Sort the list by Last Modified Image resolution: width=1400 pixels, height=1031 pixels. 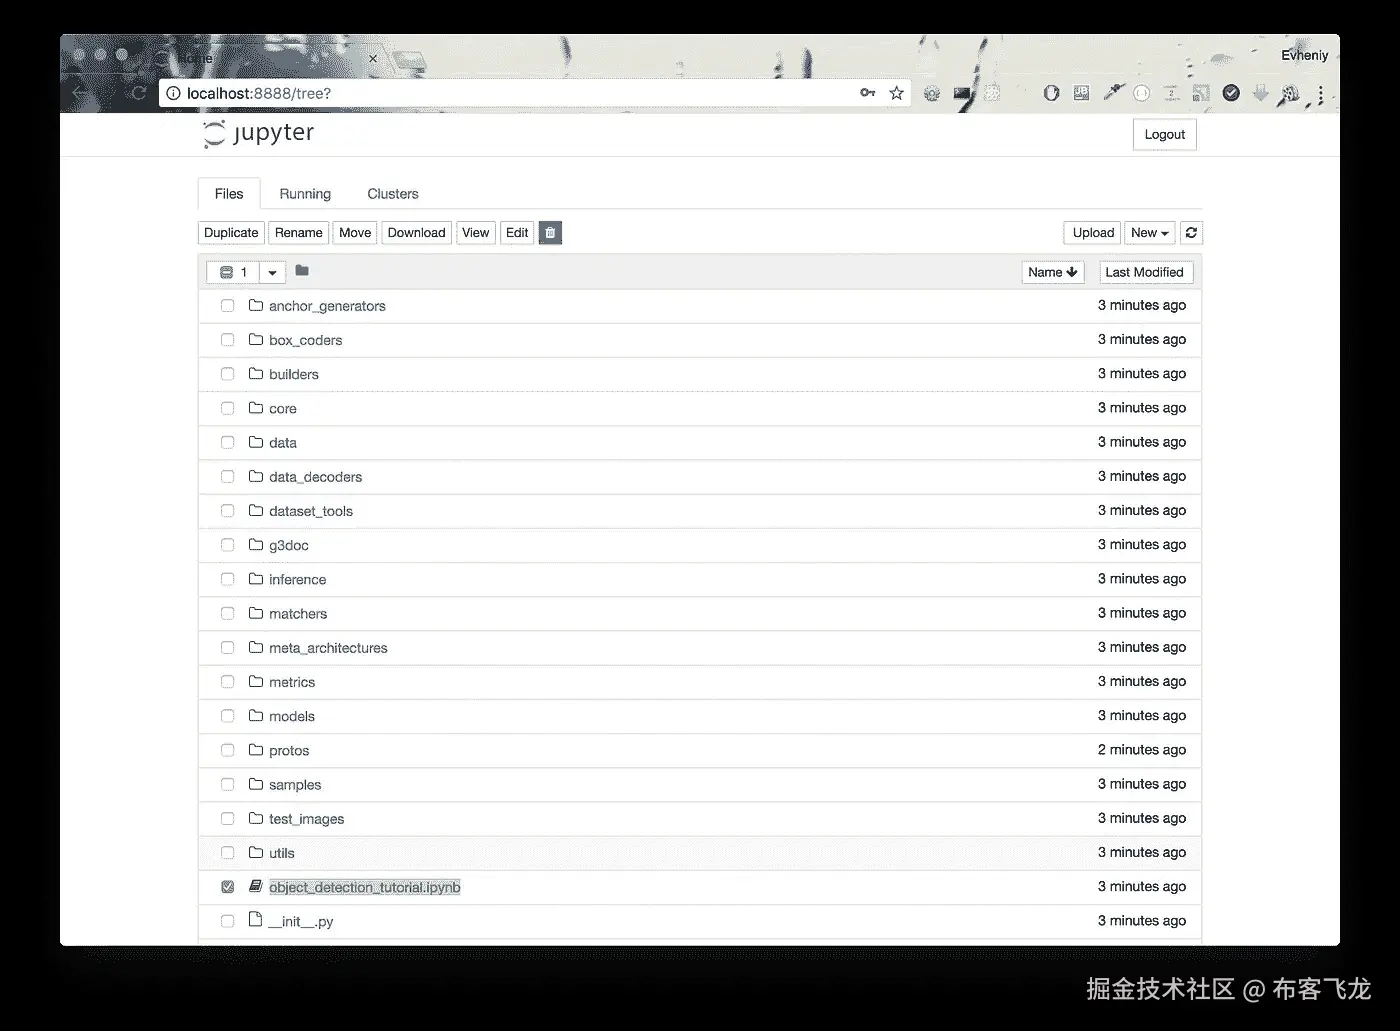click(1145, 272)
